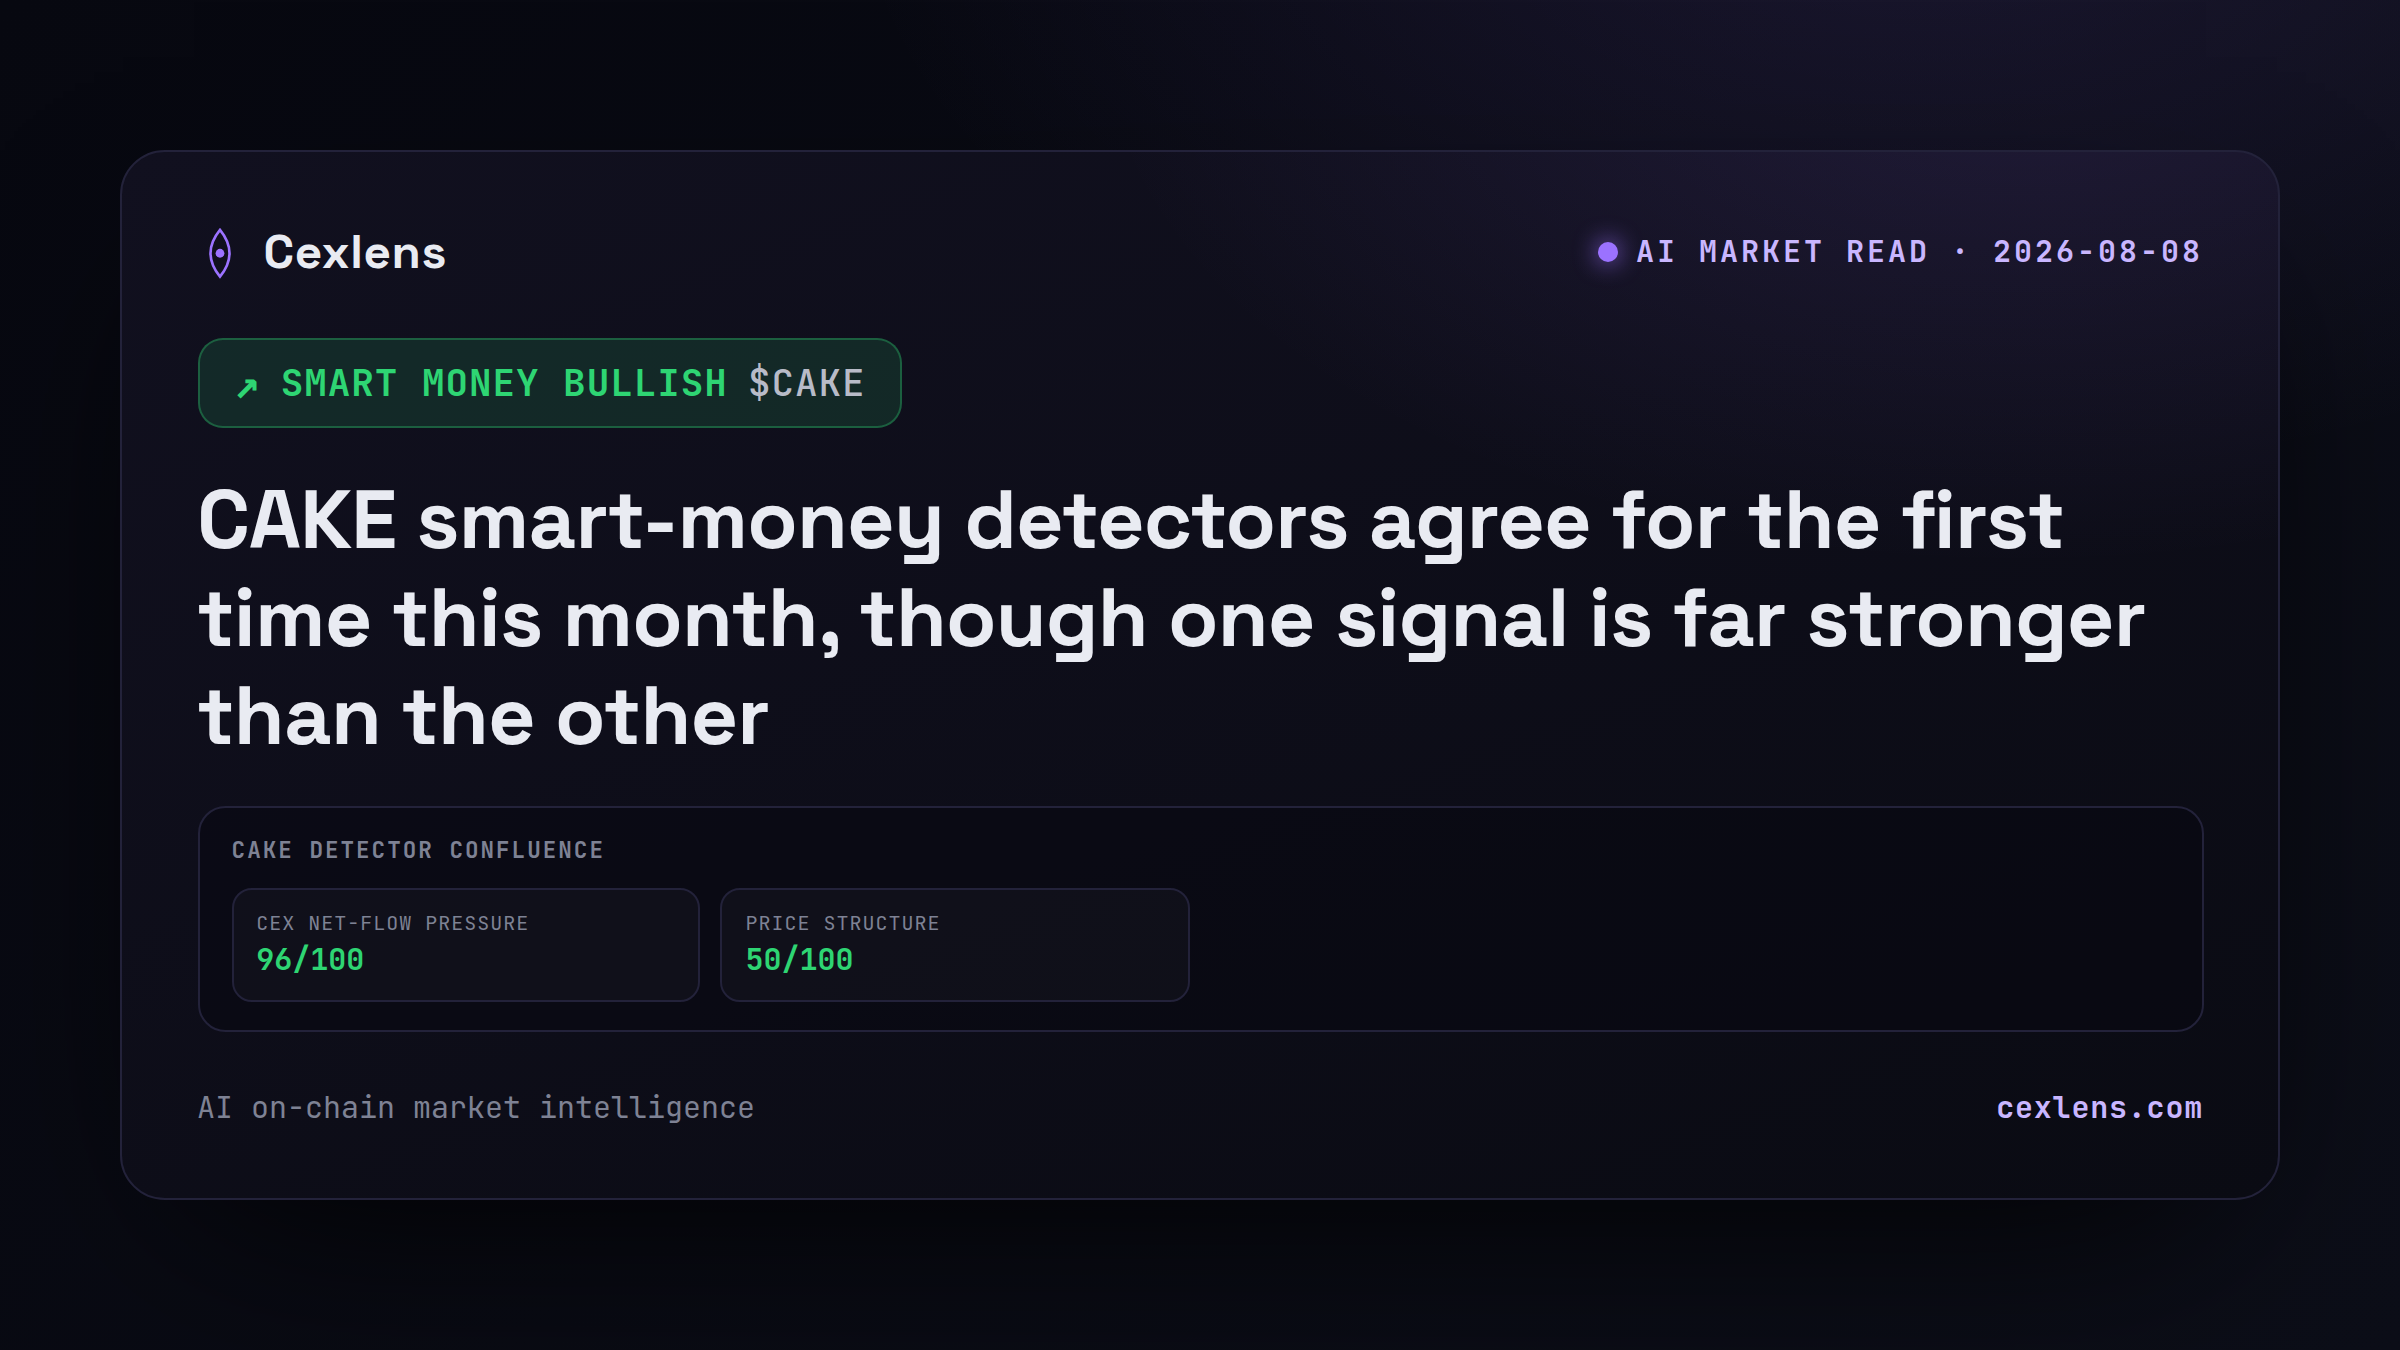The image size is (2400, 1350).
Task: Open the CEX NET-FLOW PRESSURE card
Action: click(466, 945)
